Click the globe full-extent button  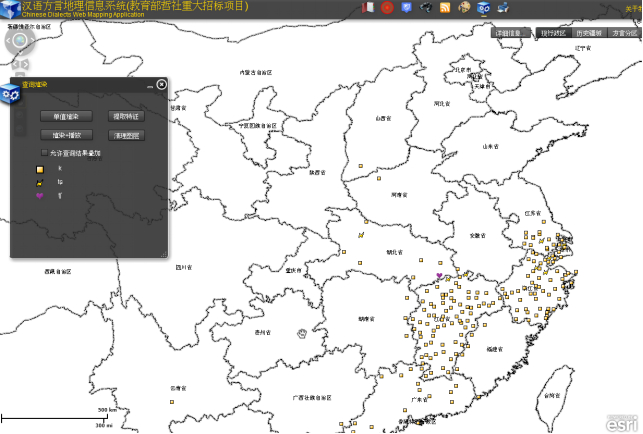pyautogui.click(x=20, y=40)
